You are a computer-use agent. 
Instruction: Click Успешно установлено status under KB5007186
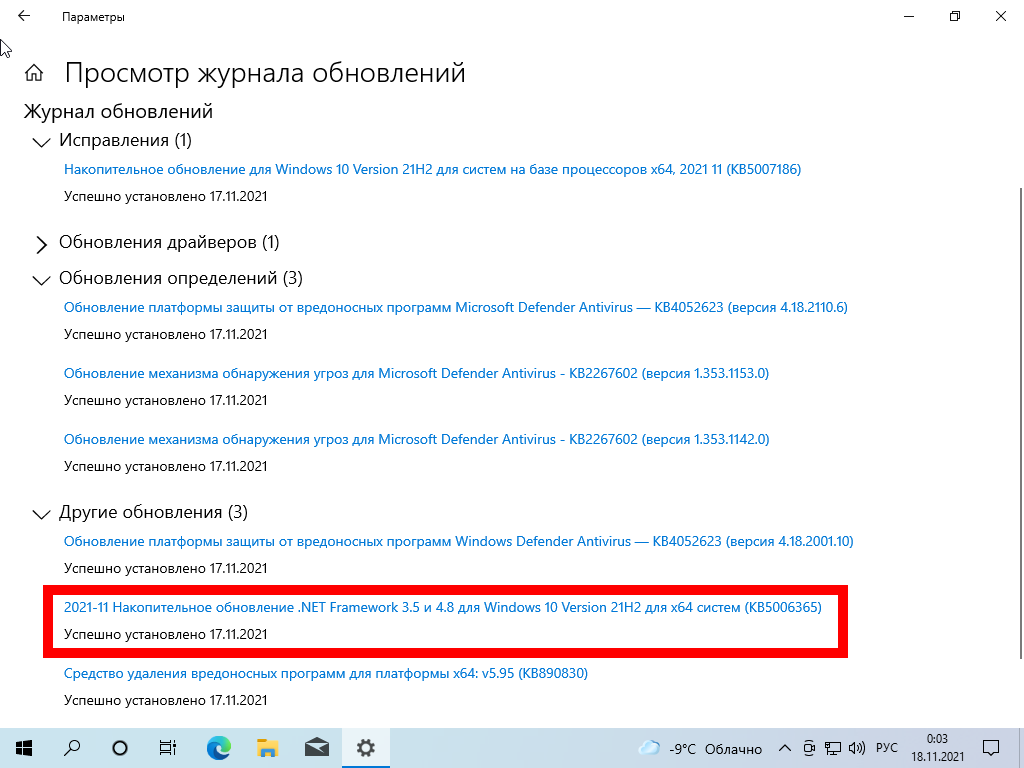pos(166,196)
